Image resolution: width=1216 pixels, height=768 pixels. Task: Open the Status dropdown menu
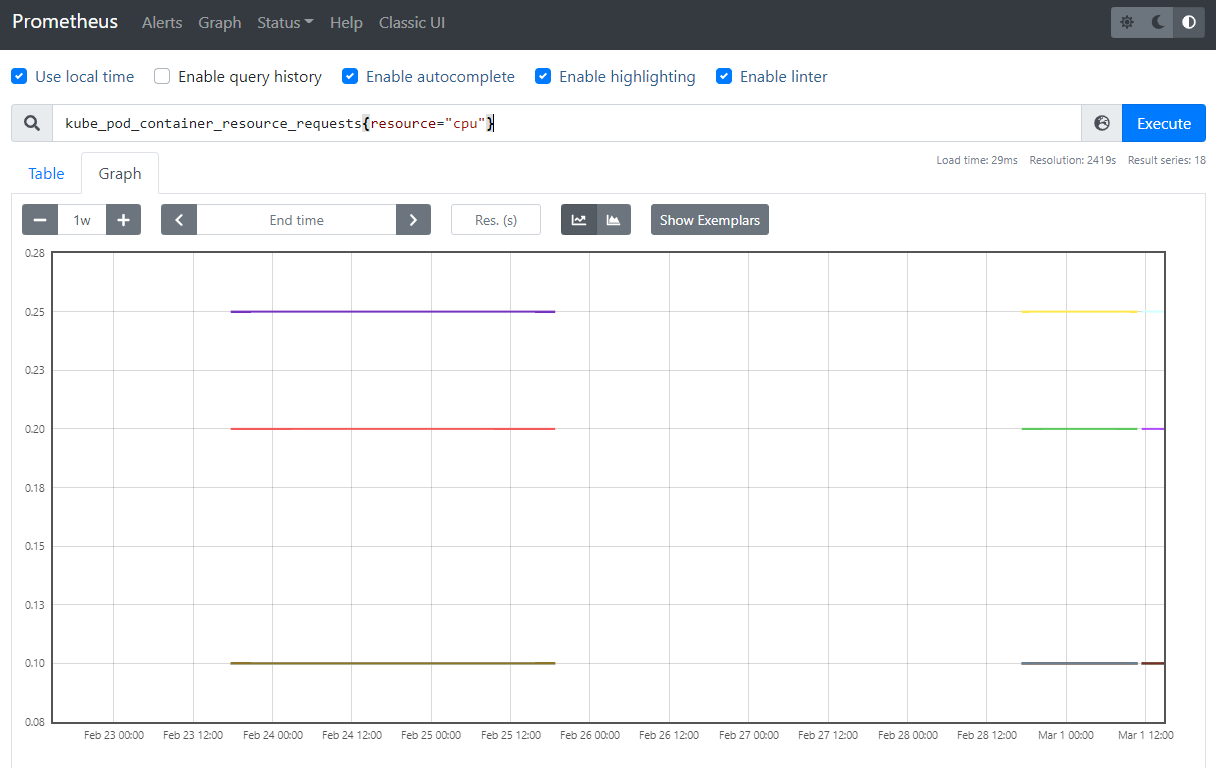click(x=285, y=22)
